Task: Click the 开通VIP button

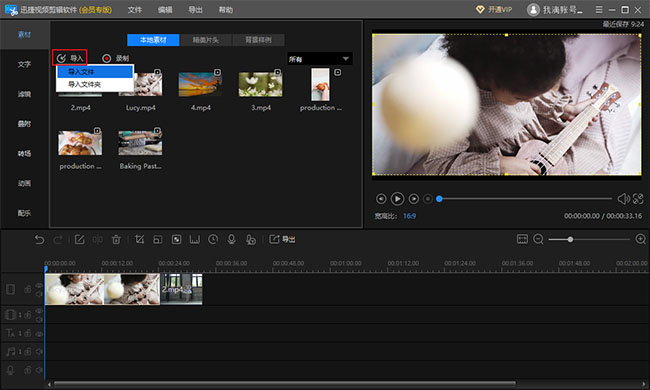Action: pos(494,10)
